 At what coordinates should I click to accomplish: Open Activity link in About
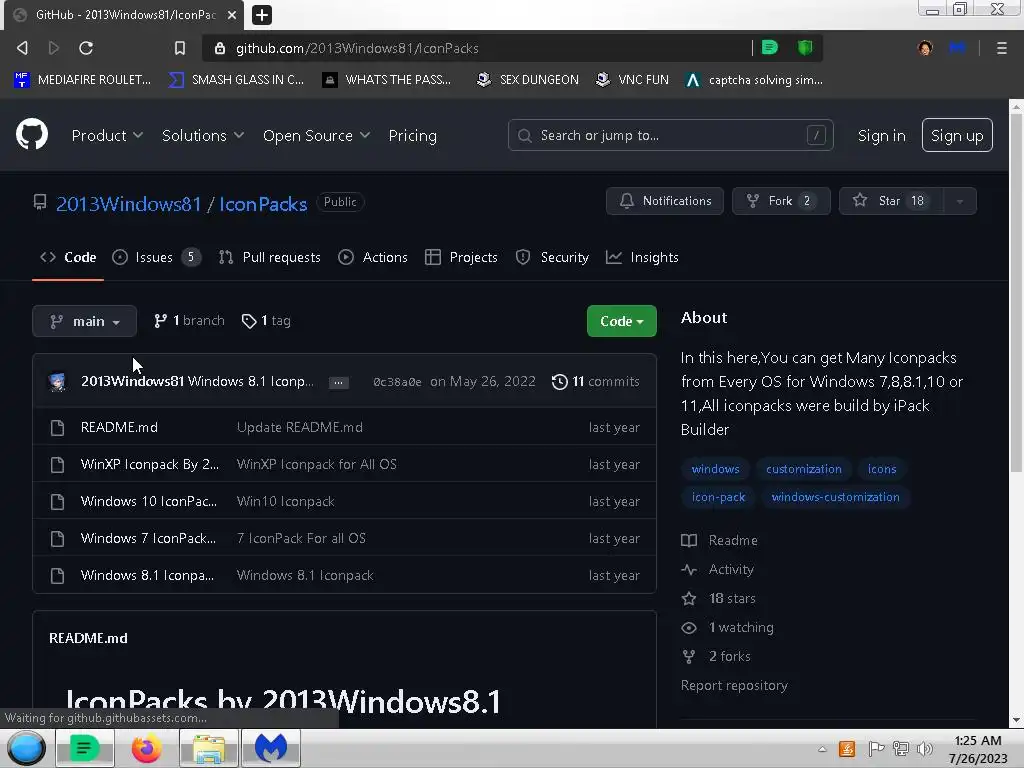[718, 569]
